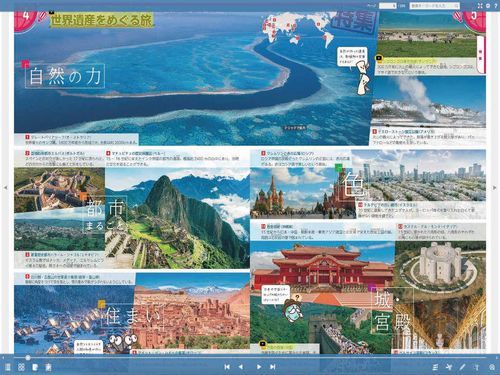Click the left edge previous-page arrow
500x375 pixels.
click(5, 188)
